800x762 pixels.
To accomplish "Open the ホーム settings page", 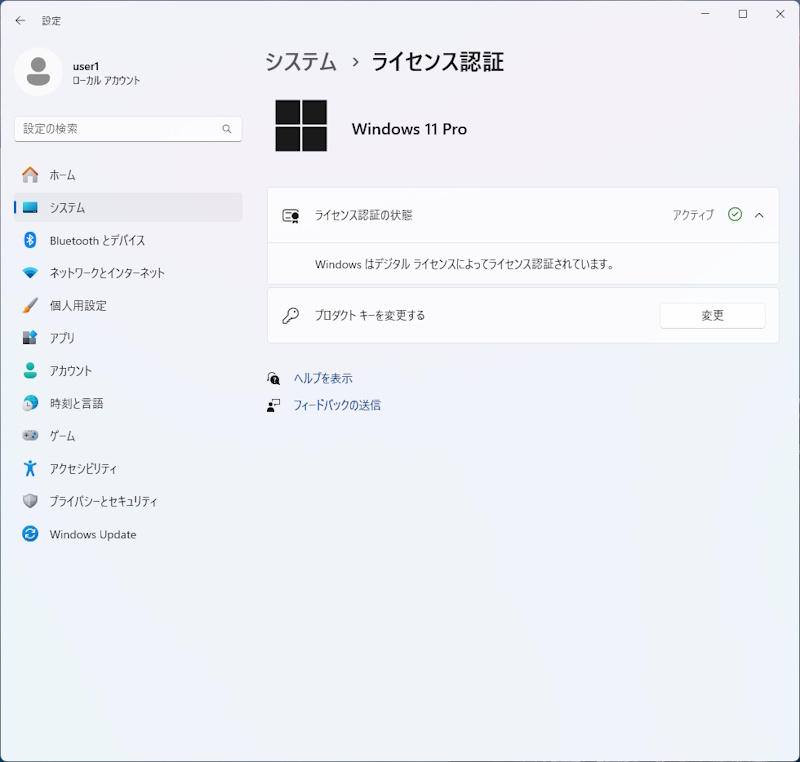I will pyautogui.click(x=128, y=175).
